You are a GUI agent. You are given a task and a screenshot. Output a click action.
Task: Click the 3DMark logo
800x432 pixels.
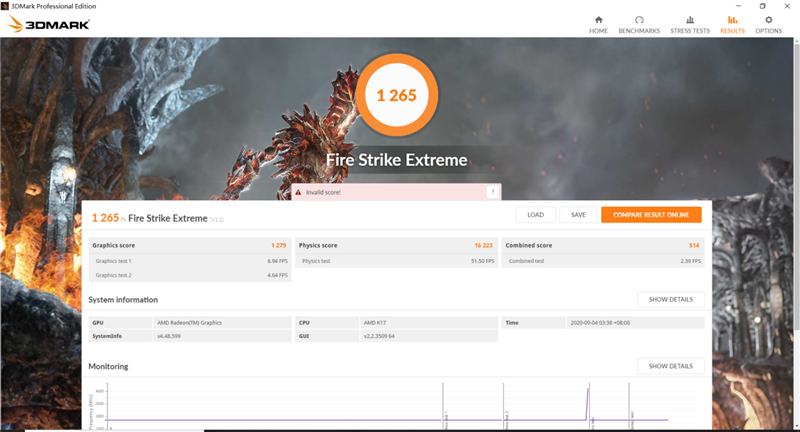pos(49,24)
